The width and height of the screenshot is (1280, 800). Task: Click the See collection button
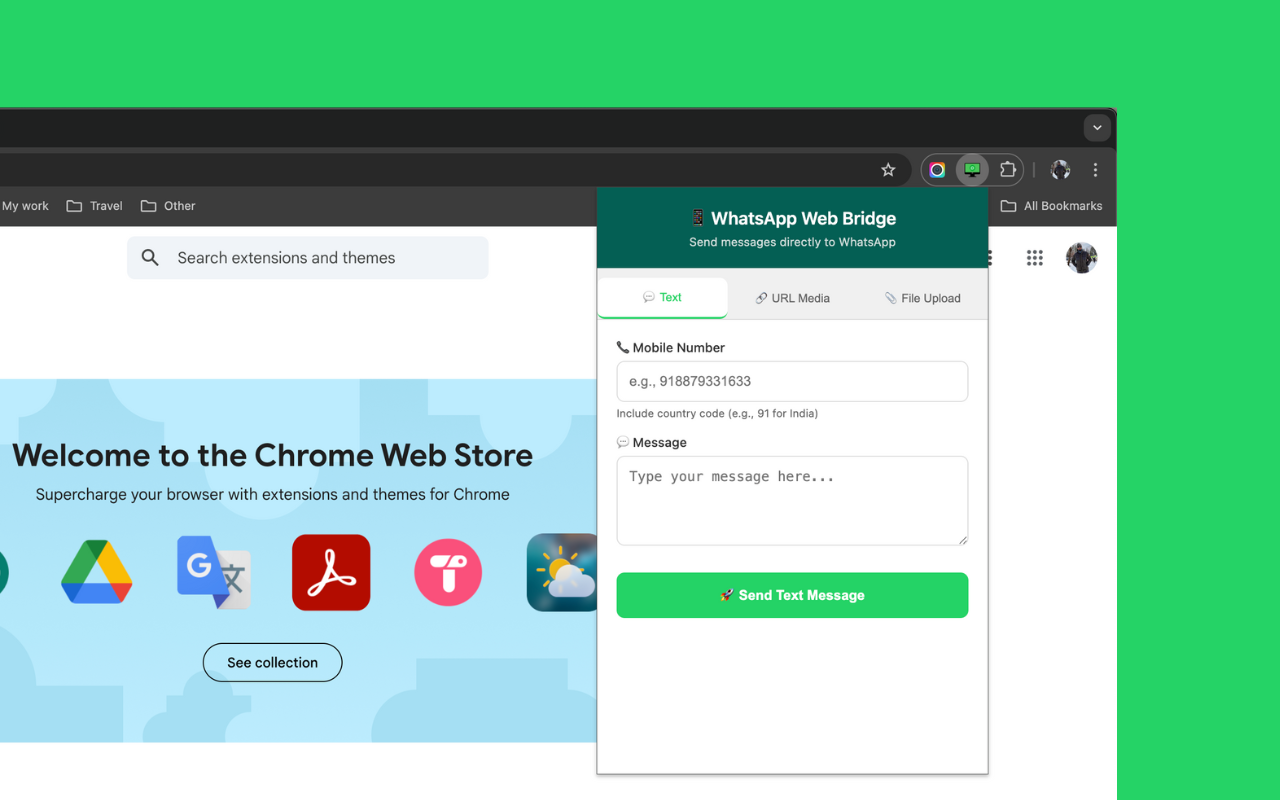point(272,662)
